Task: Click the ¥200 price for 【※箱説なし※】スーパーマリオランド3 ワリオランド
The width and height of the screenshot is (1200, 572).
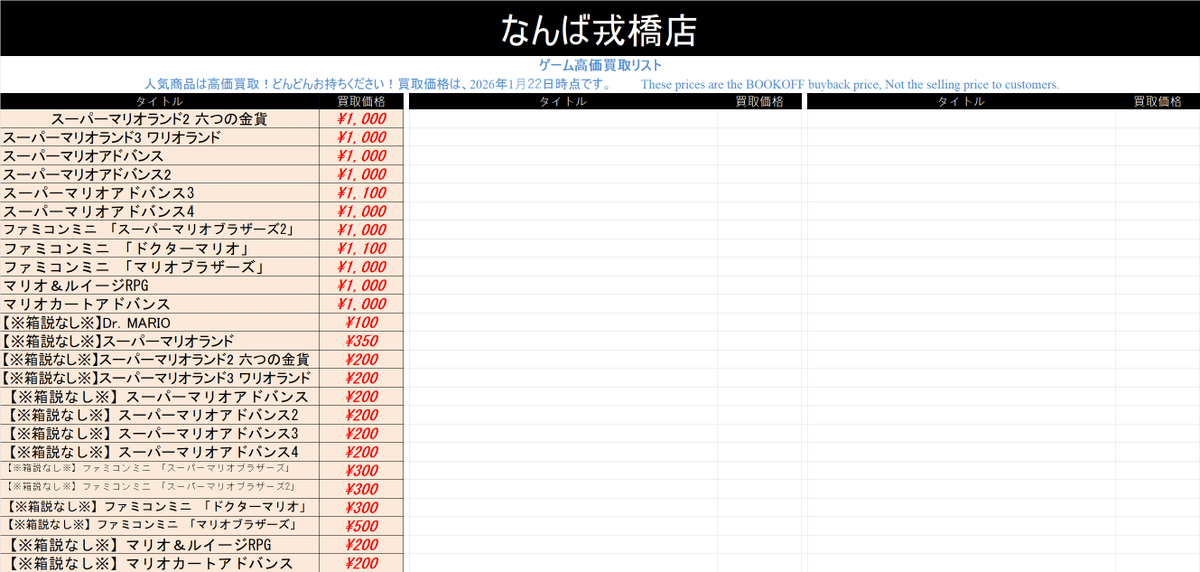Action: (x=361, y=378)
